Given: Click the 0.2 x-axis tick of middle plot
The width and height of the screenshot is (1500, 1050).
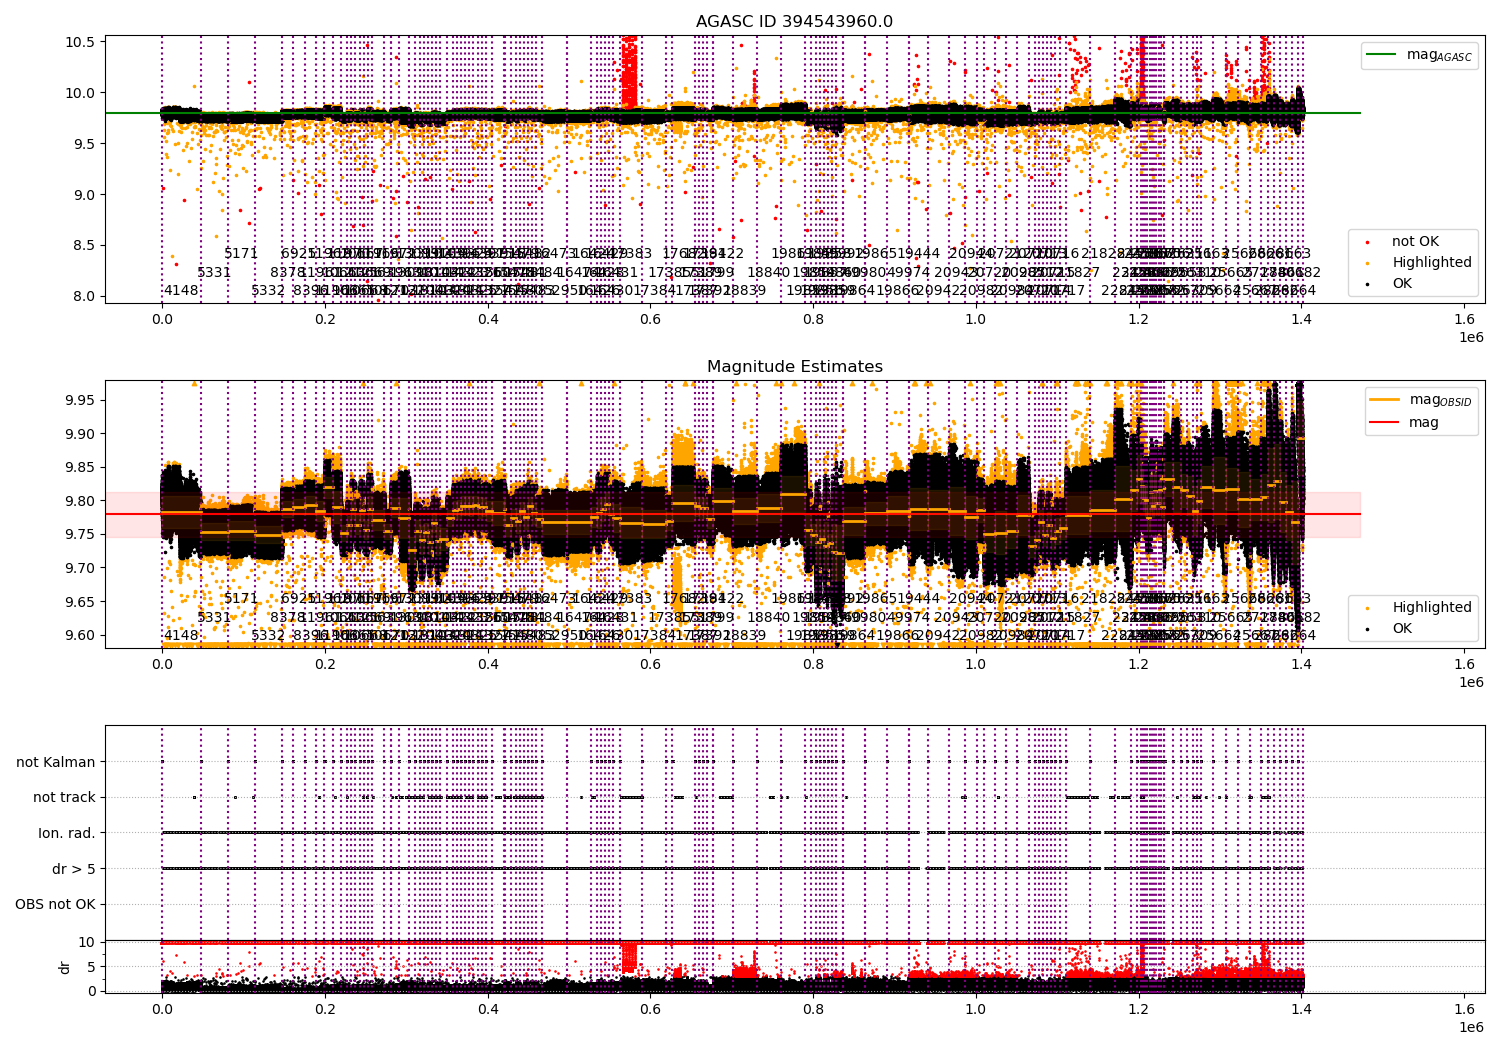Looking at the screenshot, I should (x=325, y=664).
